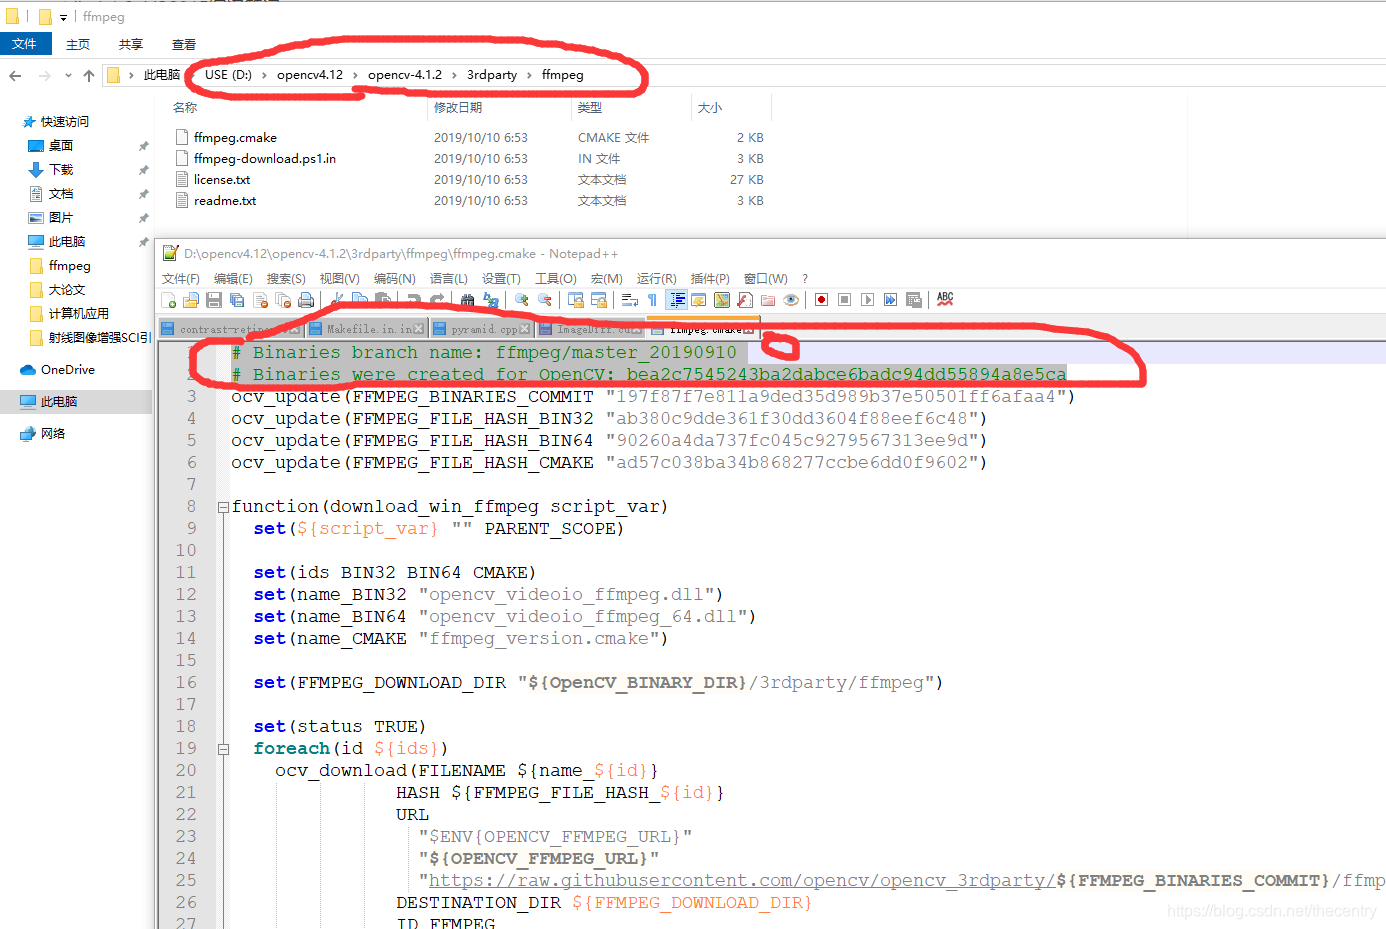Click the Close document toolbar icon

(261, 300)
